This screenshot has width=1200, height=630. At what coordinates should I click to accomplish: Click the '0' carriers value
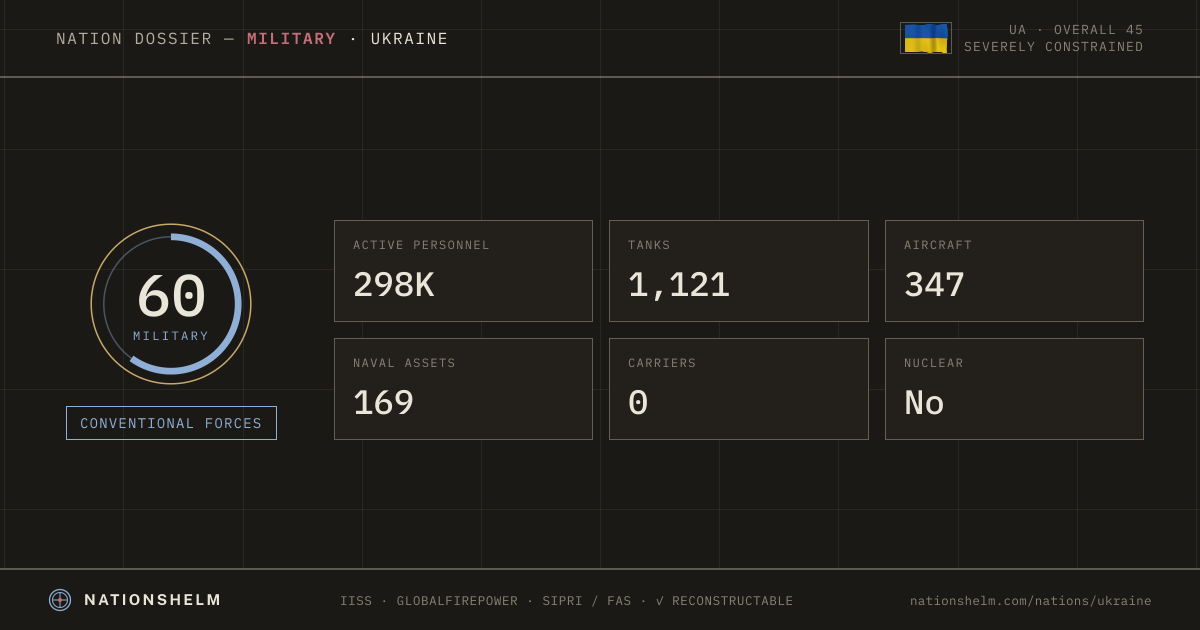click(x=638, y=403)
